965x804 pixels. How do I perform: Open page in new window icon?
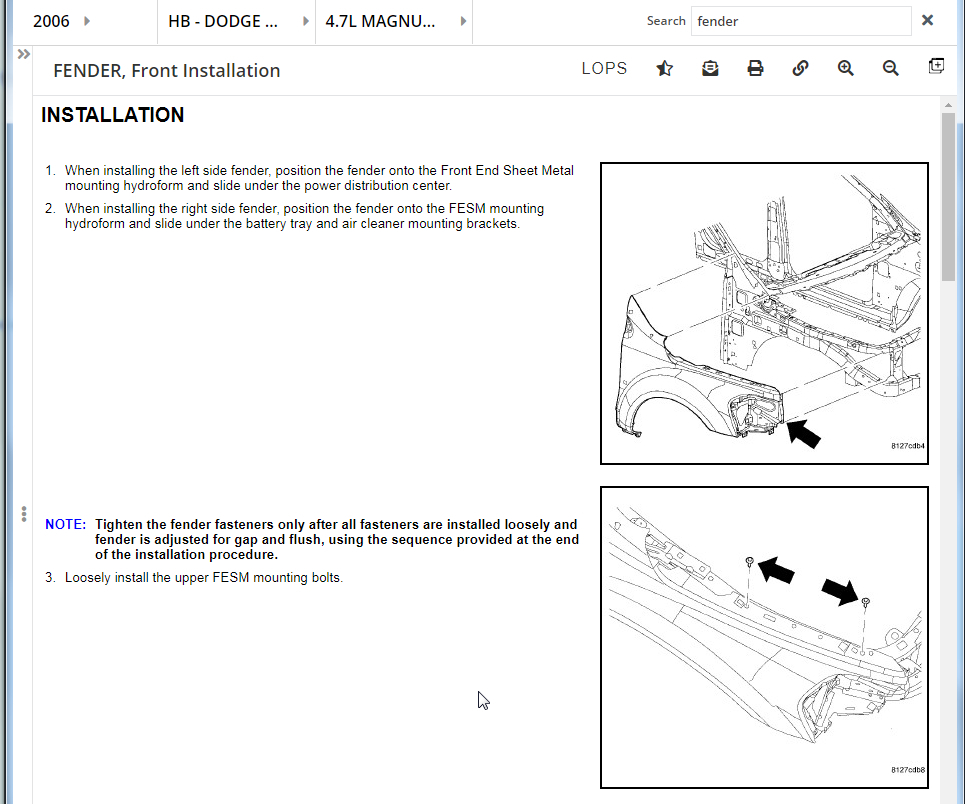point(936,66)
